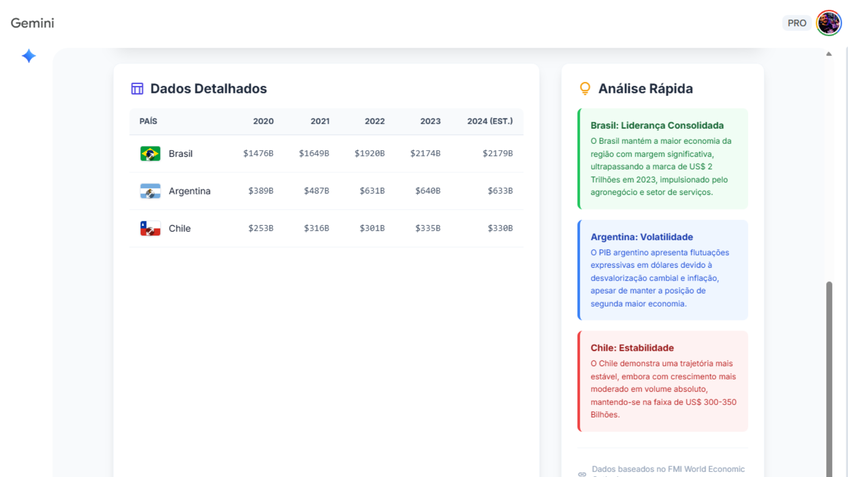The width and height of the screenshot is (848, 477).
Task: Click the lightbulb icon beside Análise Rápida
Action: coord(585,89)
